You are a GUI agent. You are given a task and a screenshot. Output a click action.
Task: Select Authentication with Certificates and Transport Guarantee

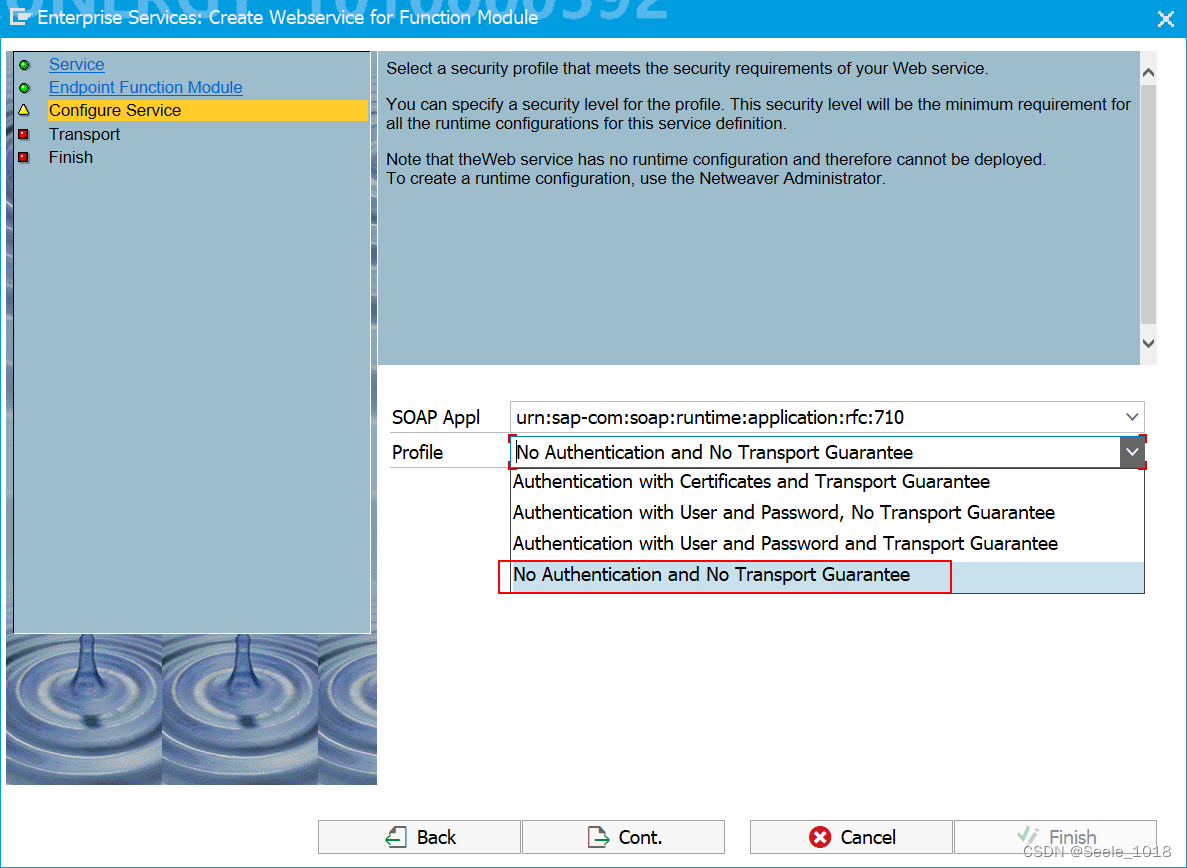[x=750, y=481]
